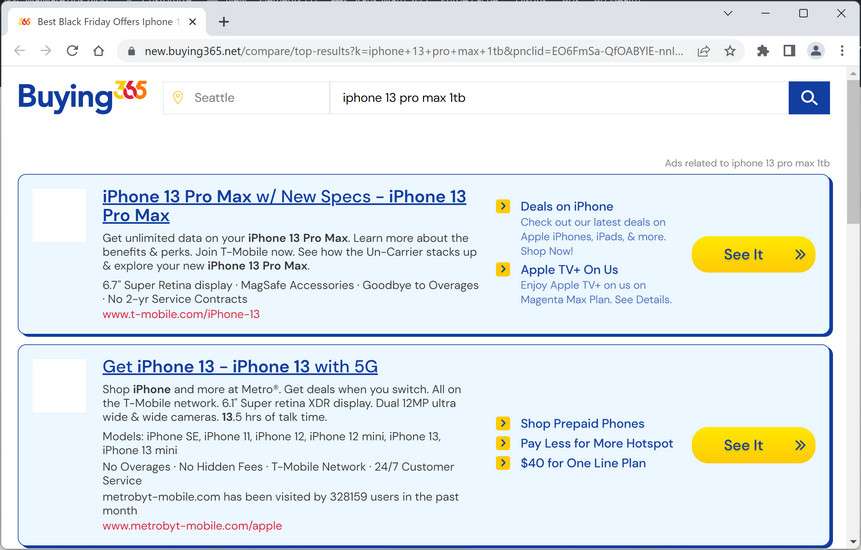The width and height of the screenshot is (861, 550).
Task: Open the browser home page
Action: [98, 51]
